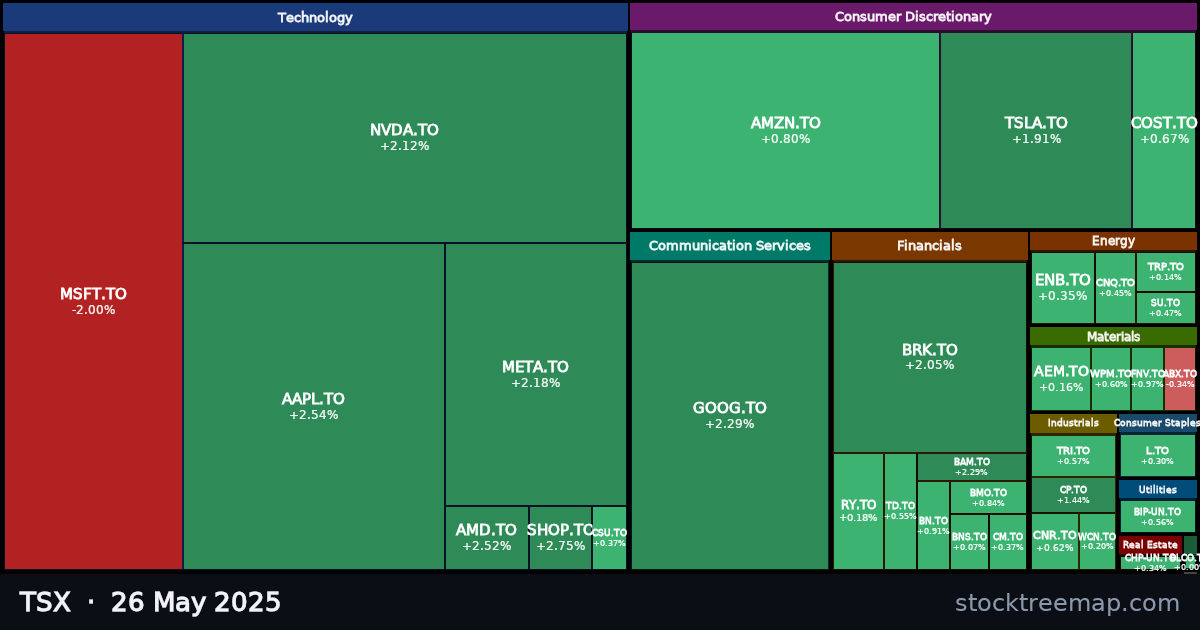Open the CP.TO +1.44% tile
1200x630 pixels.
[x=1073, y=495]
